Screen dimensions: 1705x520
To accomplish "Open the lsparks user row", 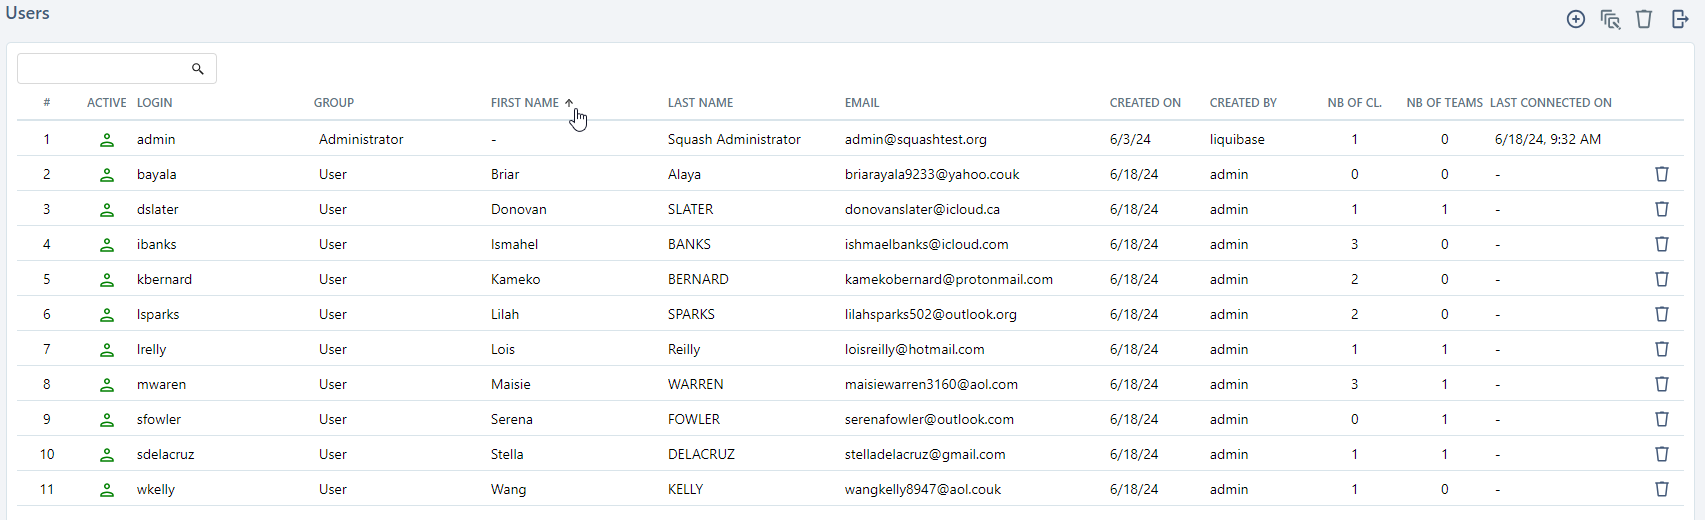I will tap(158, 314).
